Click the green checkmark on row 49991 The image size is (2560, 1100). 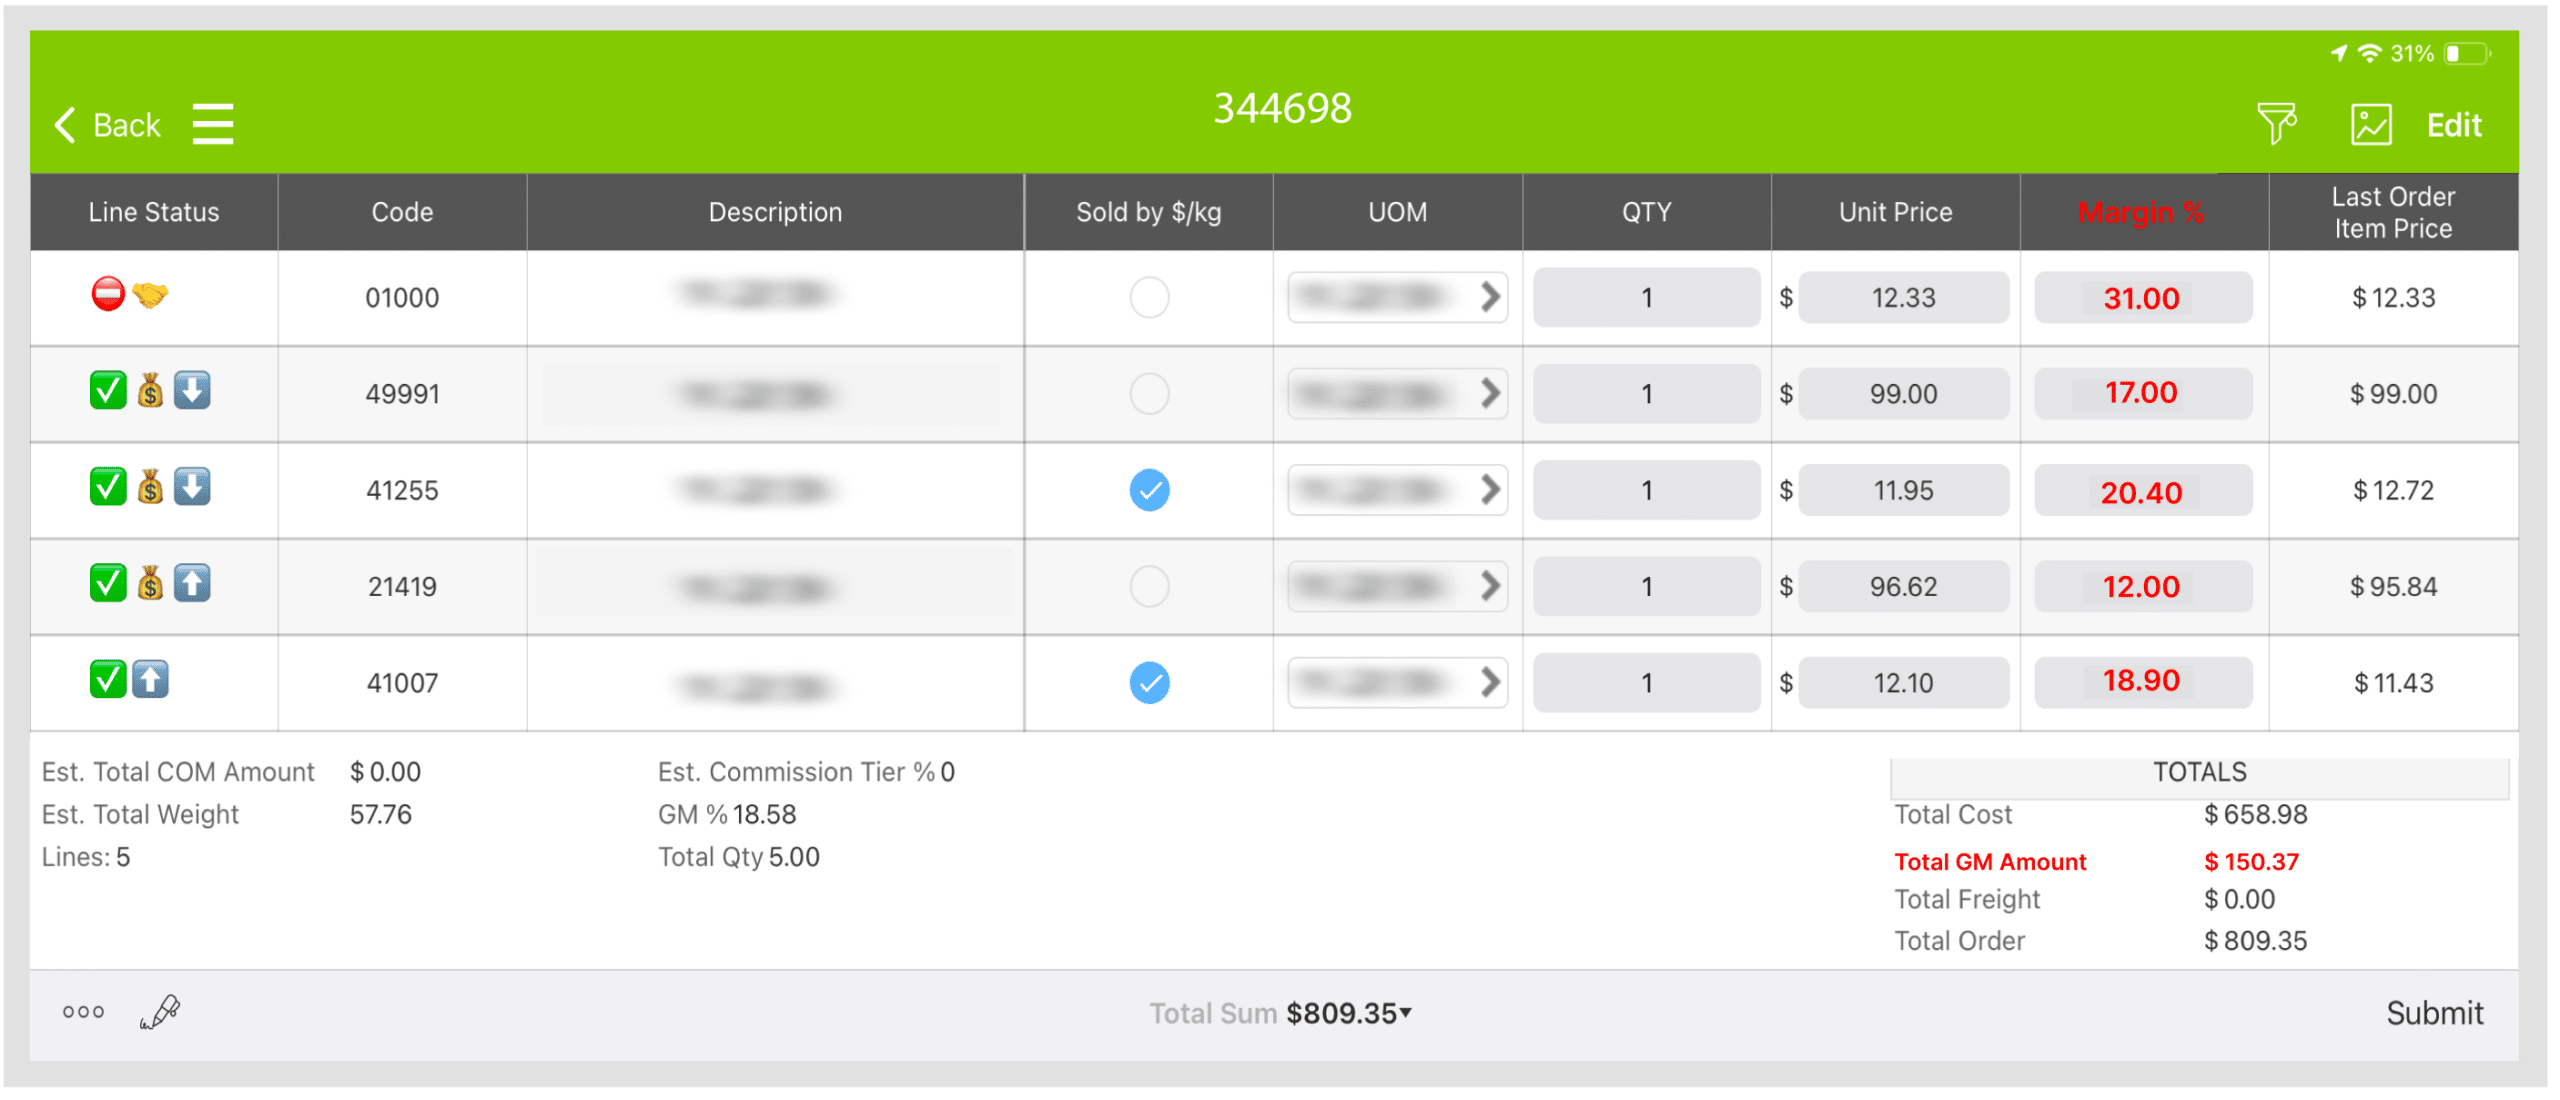[108, 391]
